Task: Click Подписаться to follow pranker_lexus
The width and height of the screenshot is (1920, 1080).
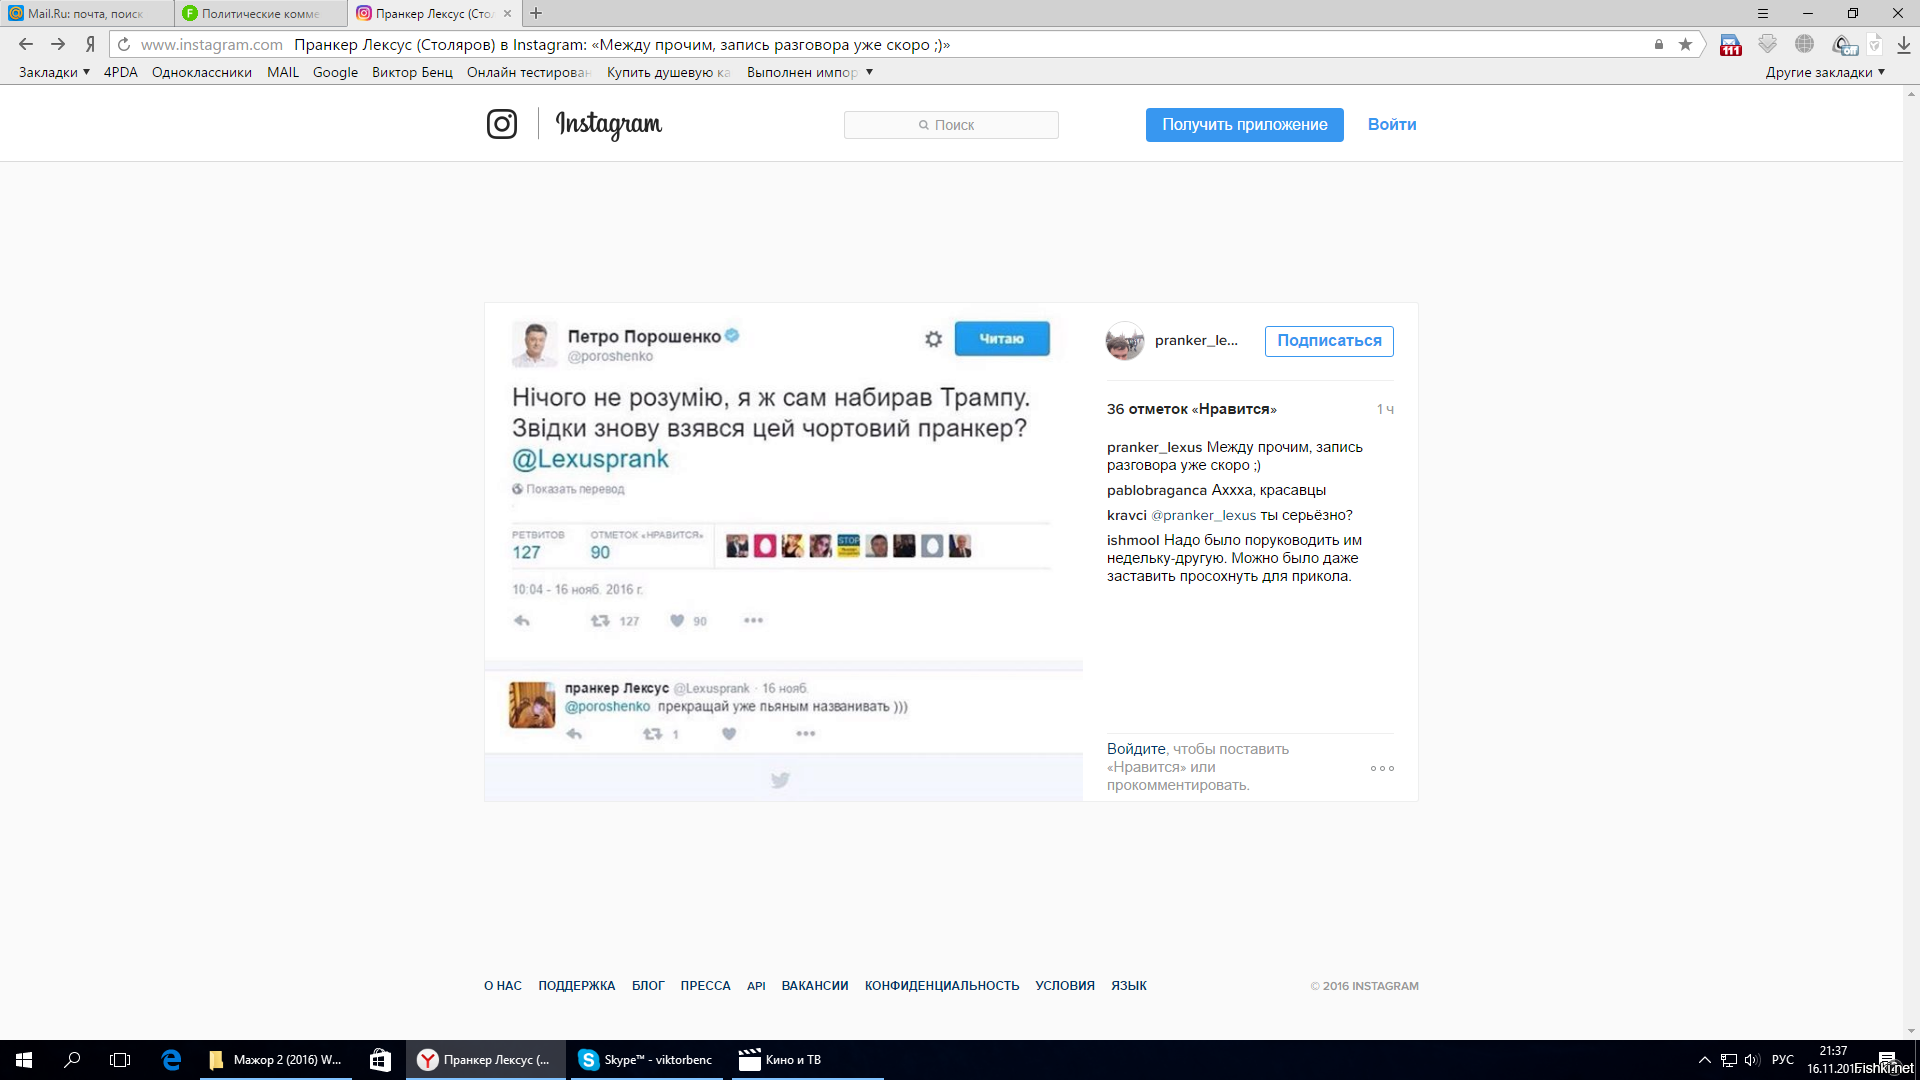Action: [1329, 341]
